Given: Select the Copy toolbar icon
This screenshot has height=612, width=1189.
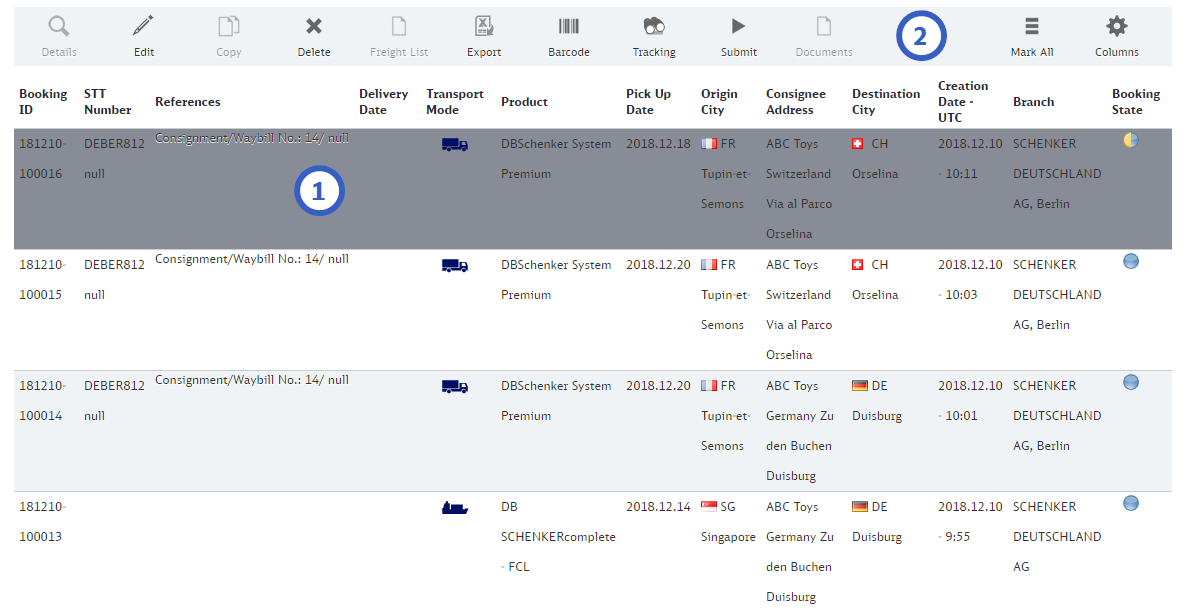Looking at the screenshot, I should (x=228, y=27).
